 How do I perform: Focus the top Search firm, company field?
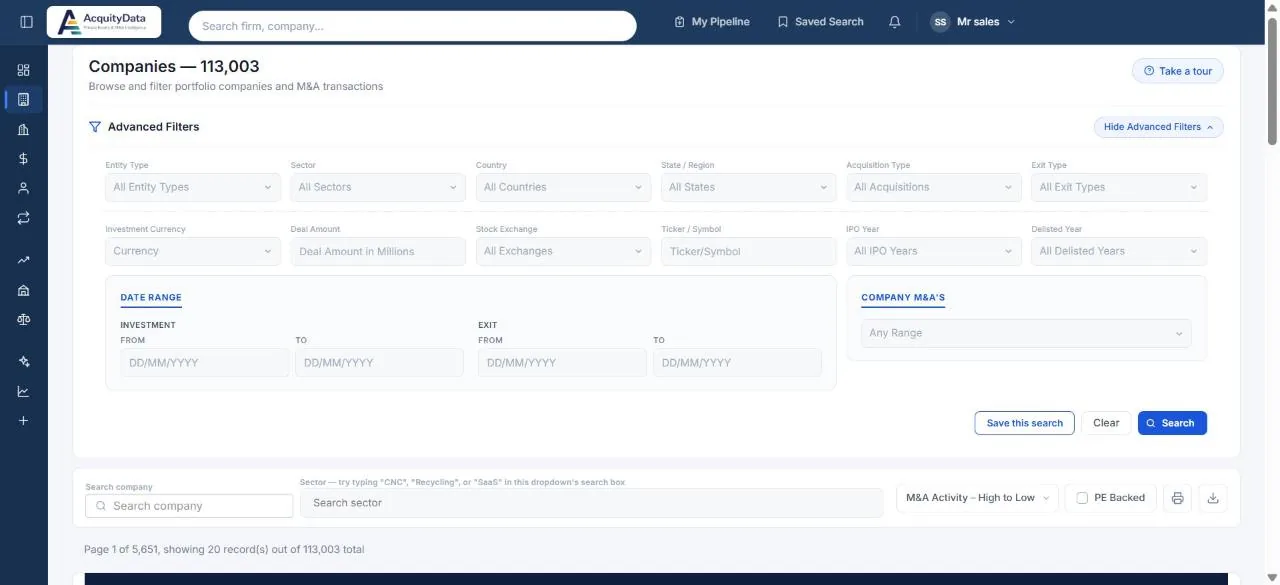click(412, 26)
